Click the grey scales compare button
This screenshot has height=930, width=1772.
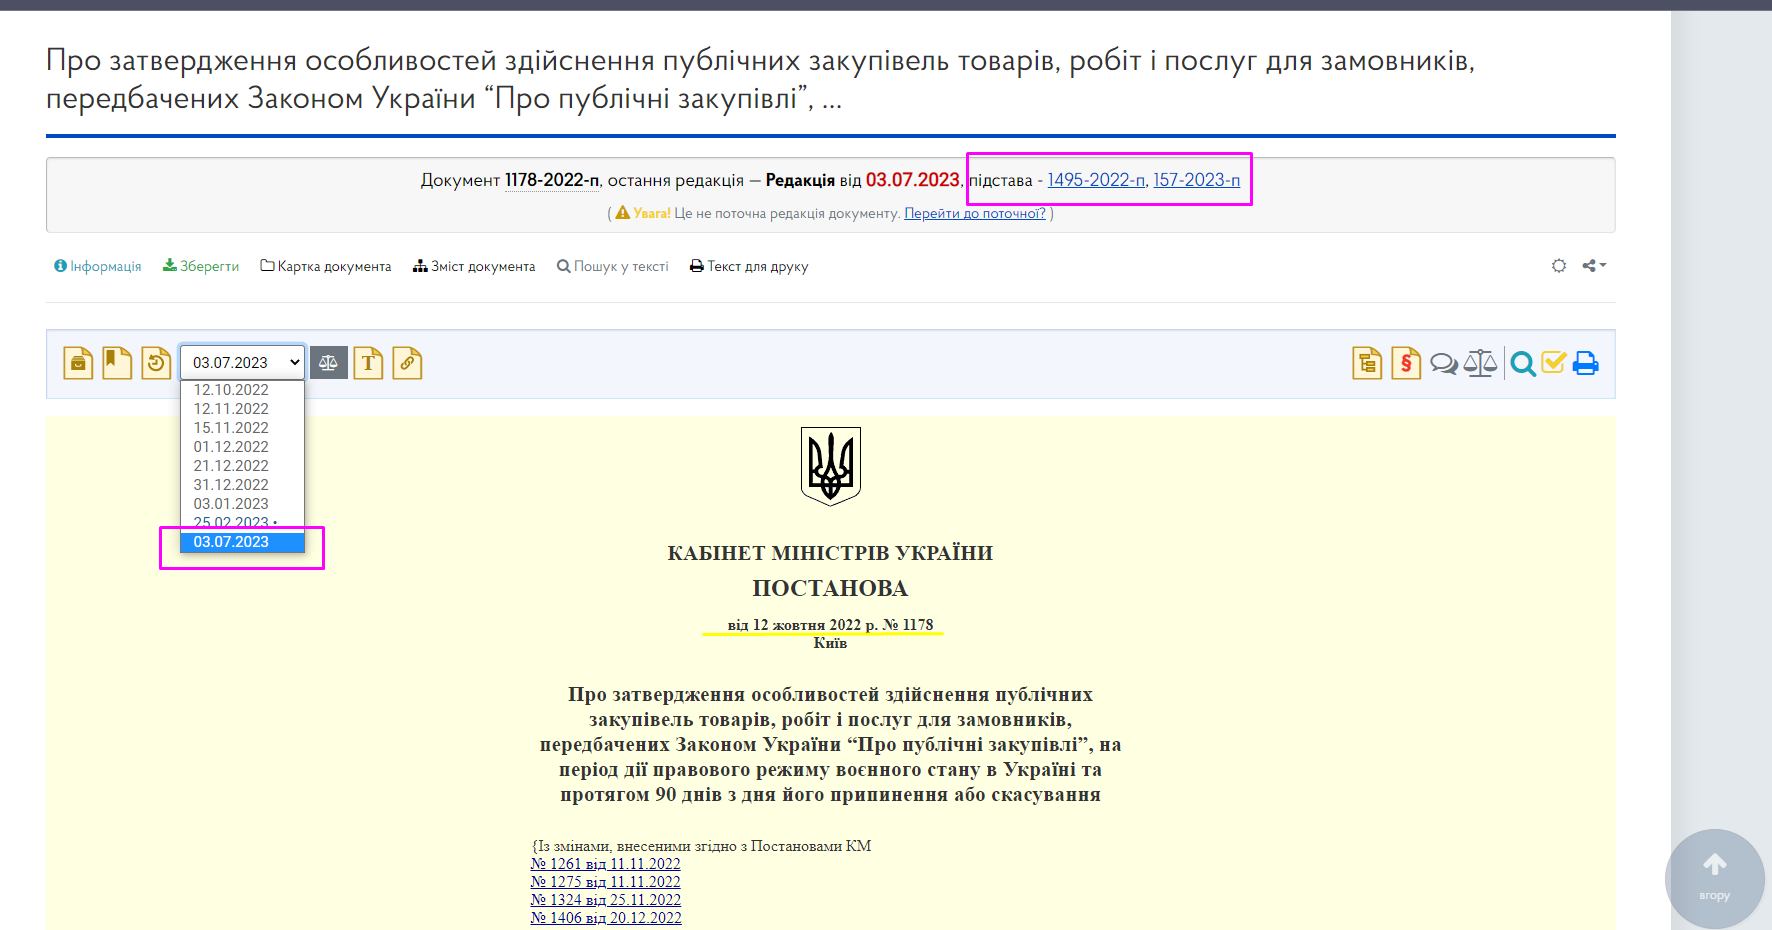point(329,363)
